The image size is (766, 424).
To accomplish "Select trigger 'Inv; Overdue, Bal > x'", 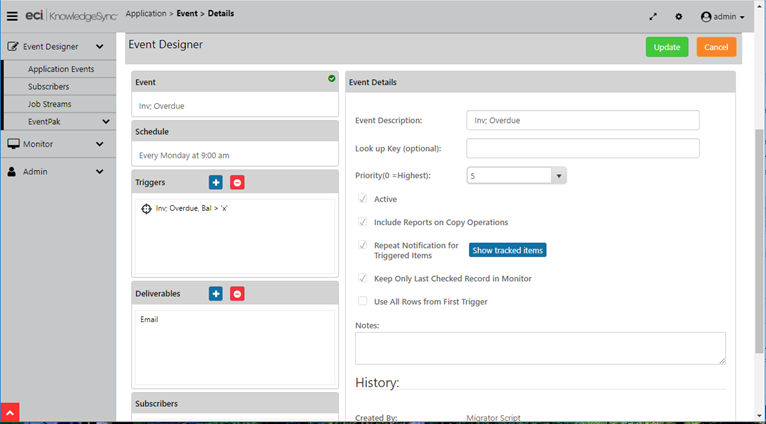I will click(x=192, y=209).
